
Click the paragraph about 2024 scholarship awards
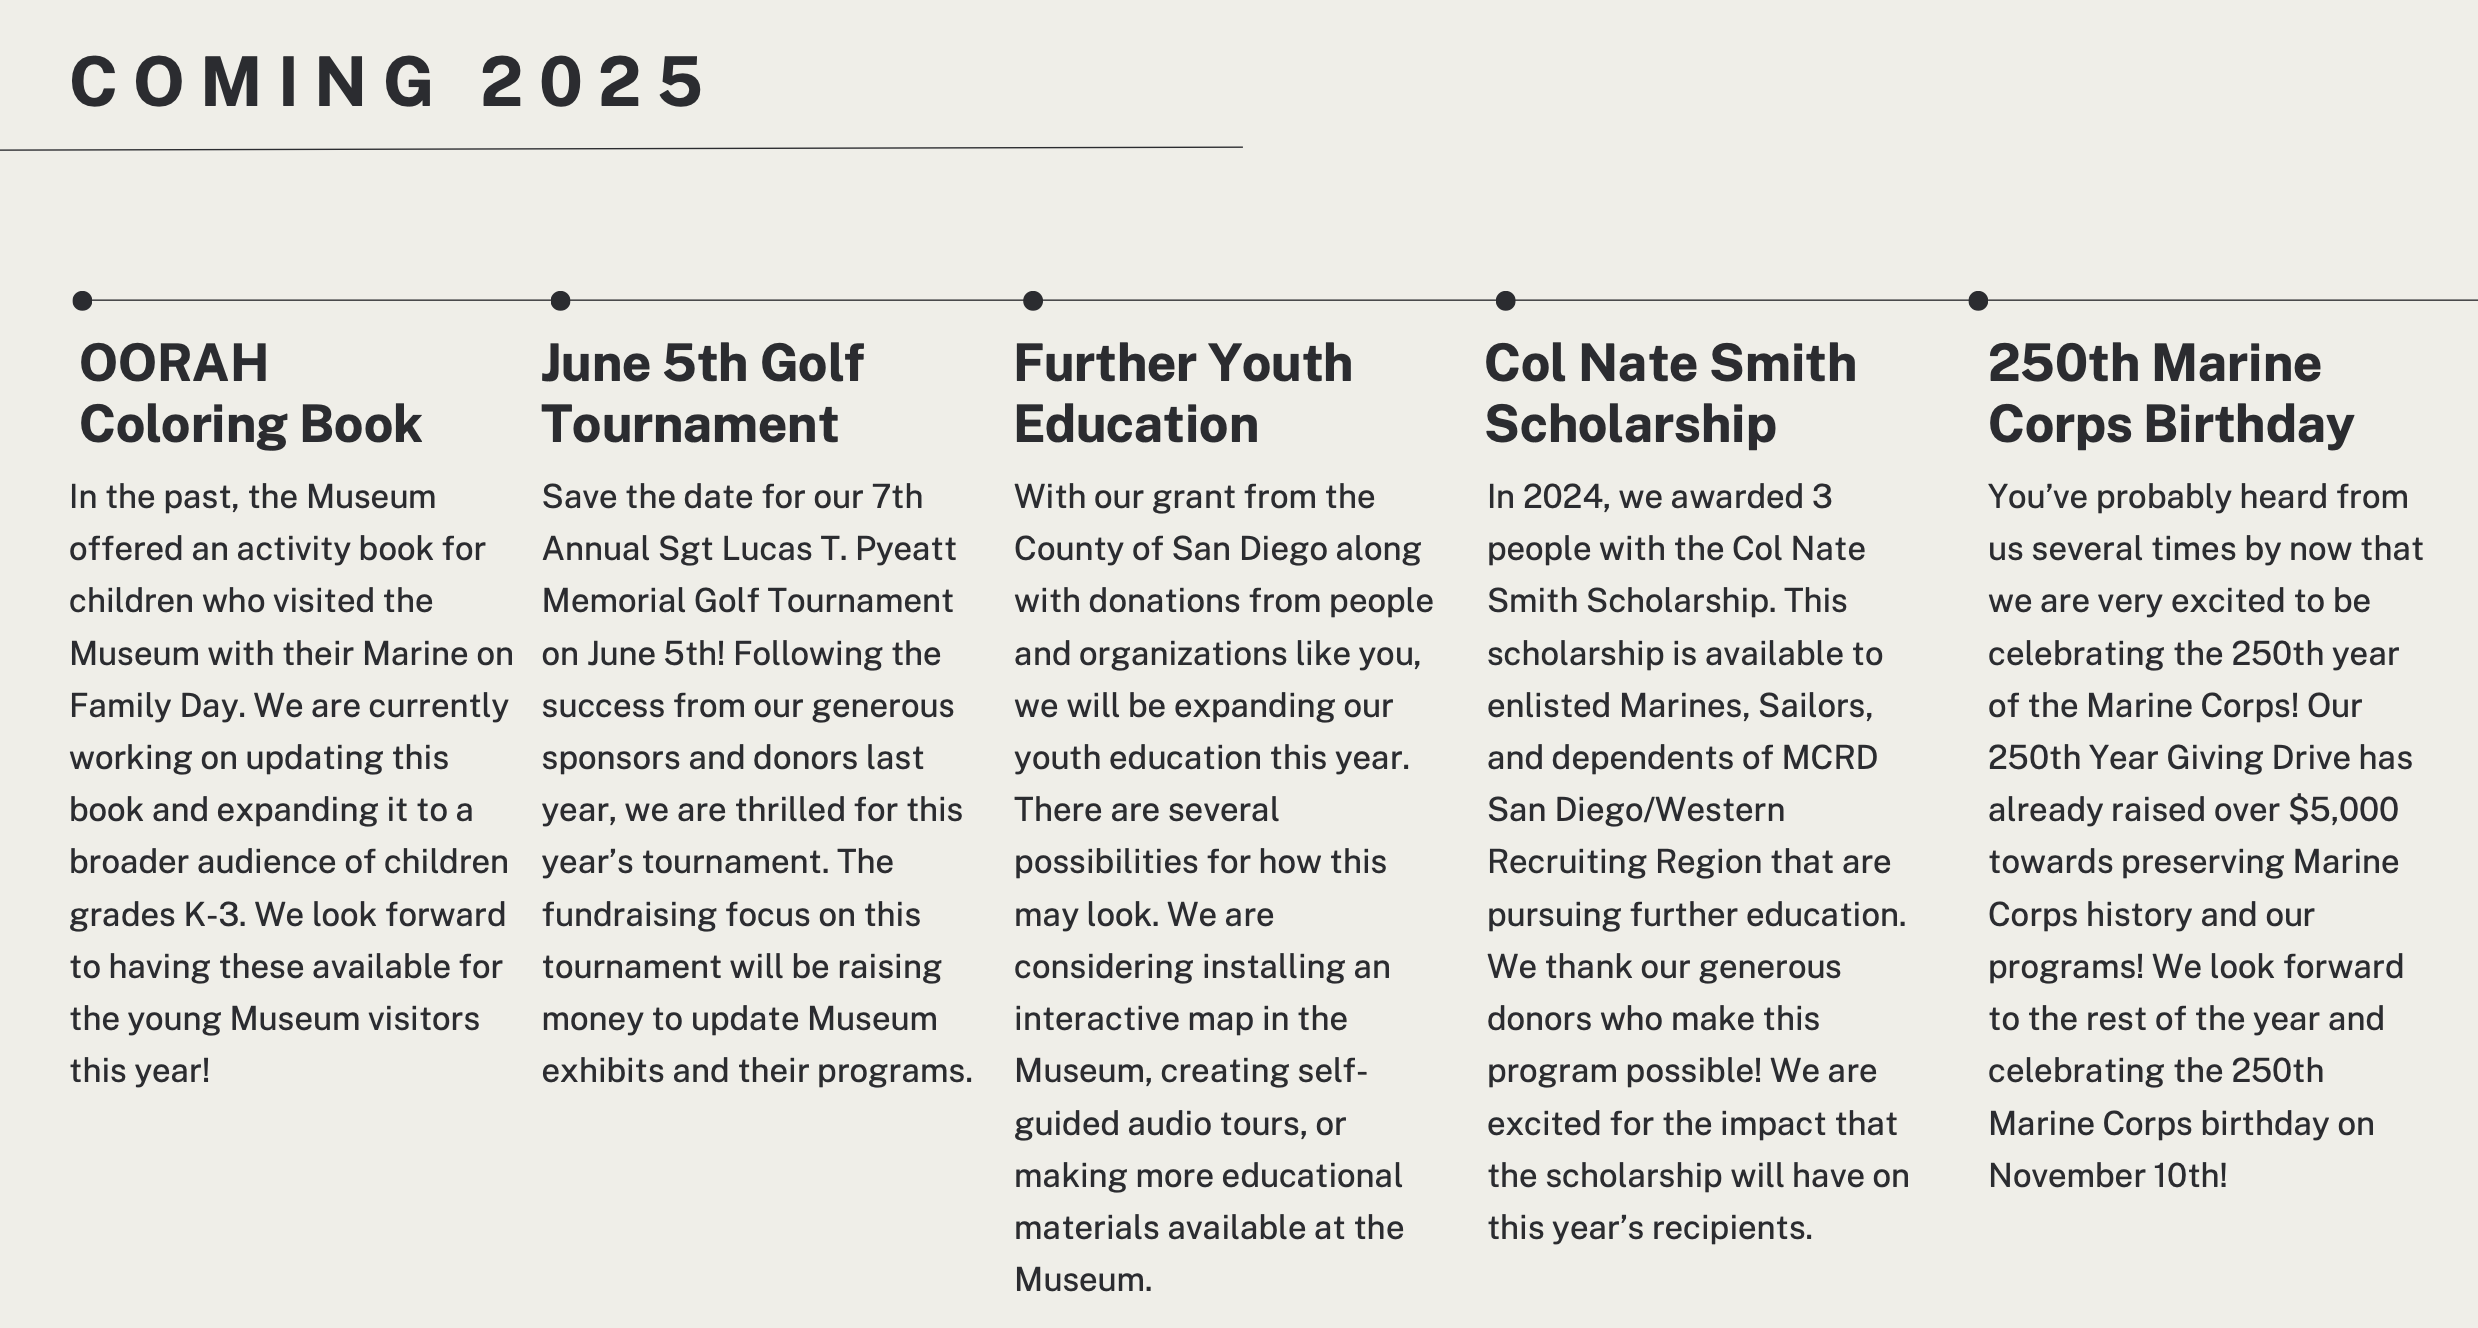coord(1695,861)
